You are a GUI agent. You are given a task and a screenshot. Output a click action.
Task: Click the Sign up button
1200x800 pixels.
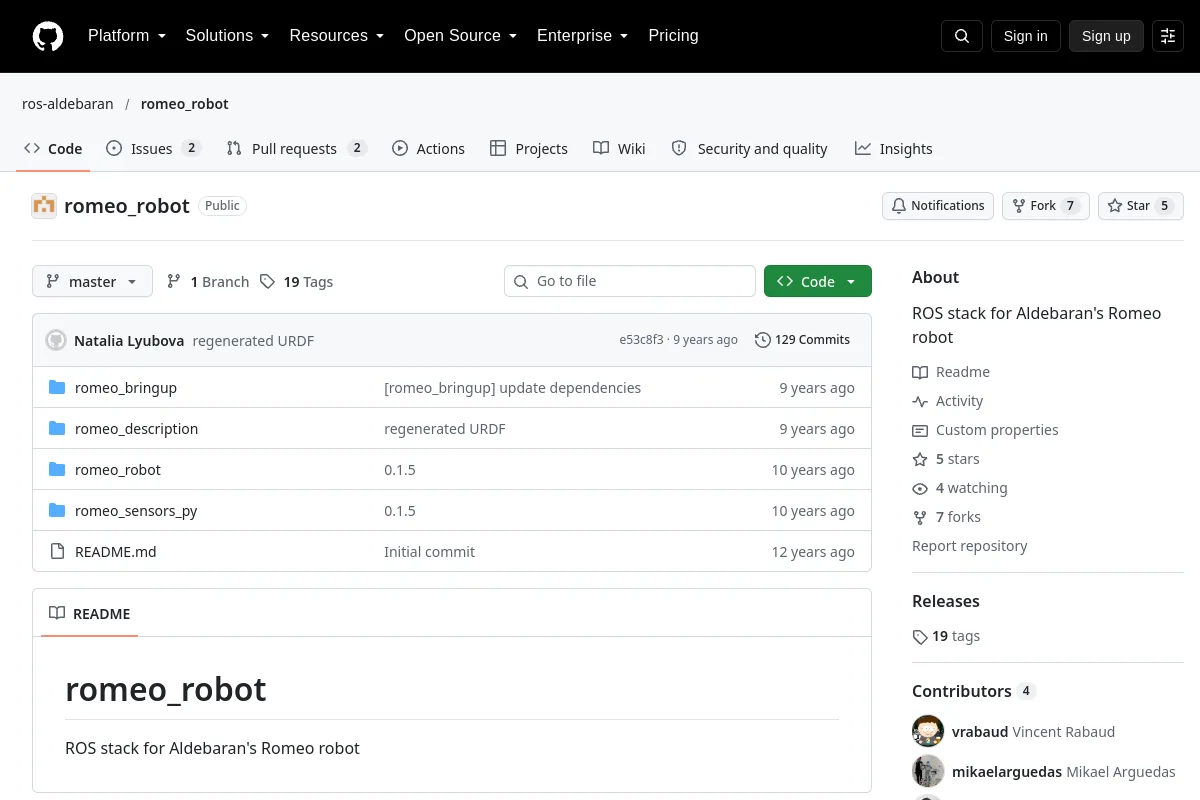point(1106,36)
